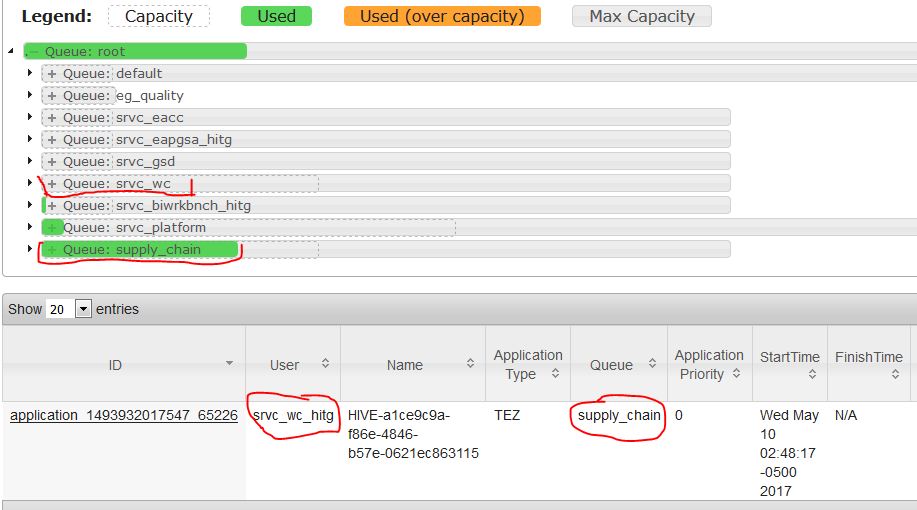Select the Queue: srvc_gsd bar
This screenshot has width=917, height=510.
pos(386,161)
